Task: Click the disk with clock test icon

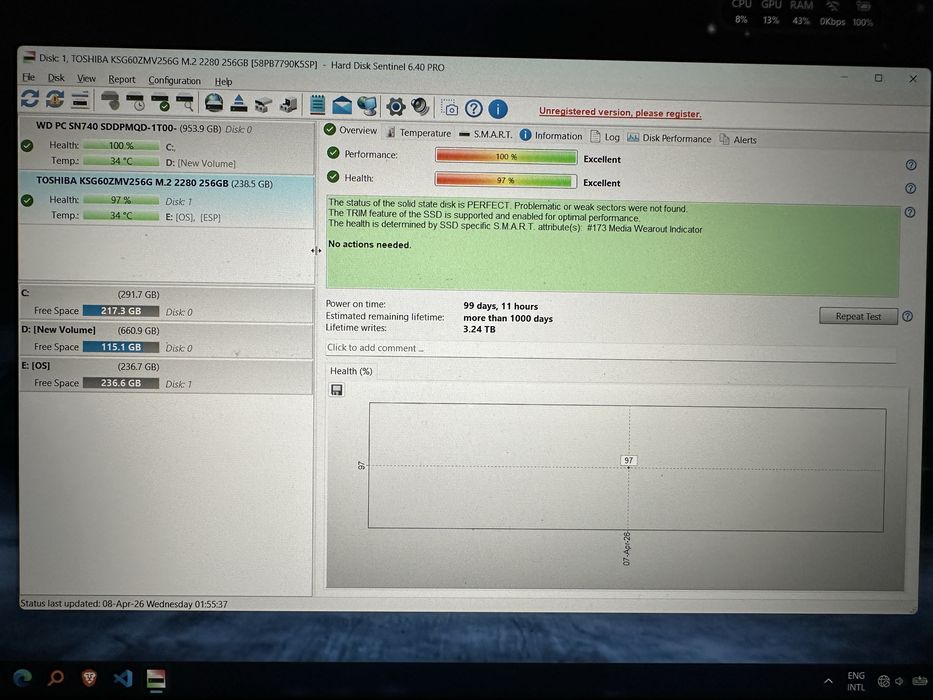Action: (x=136, y=102)
